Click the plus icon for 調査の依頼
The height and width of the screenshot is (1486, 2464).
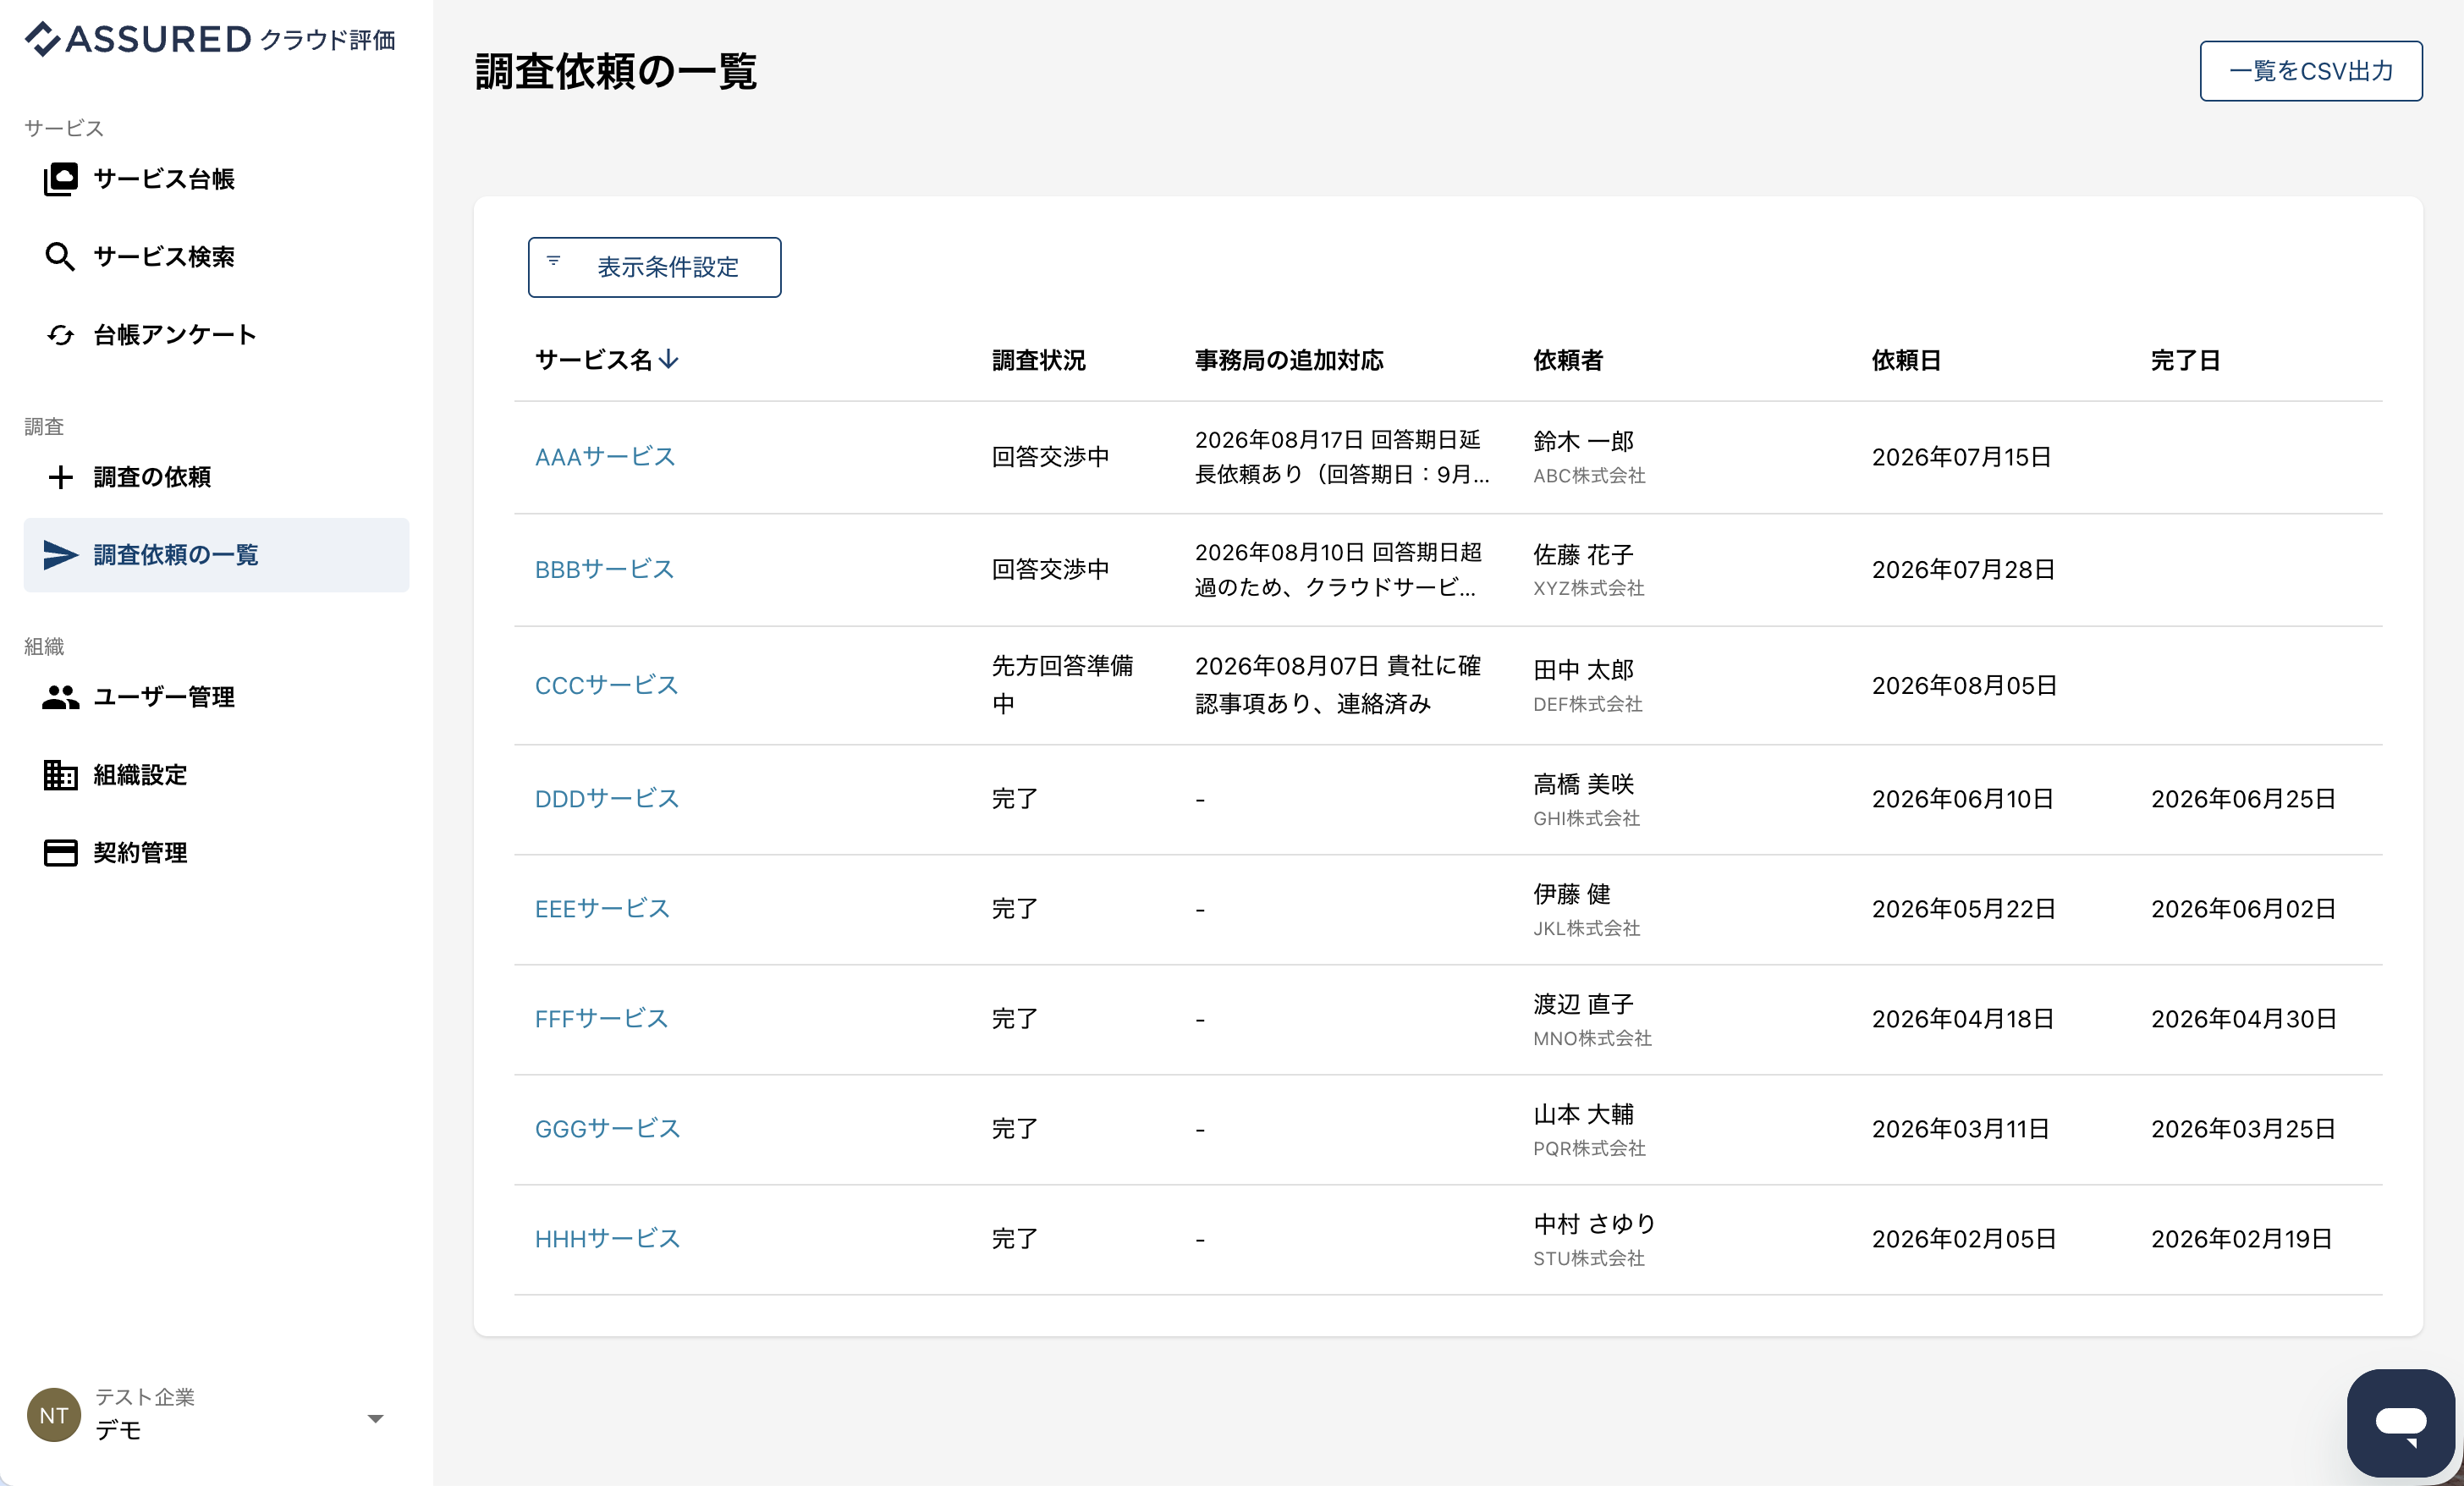(60, 477)
